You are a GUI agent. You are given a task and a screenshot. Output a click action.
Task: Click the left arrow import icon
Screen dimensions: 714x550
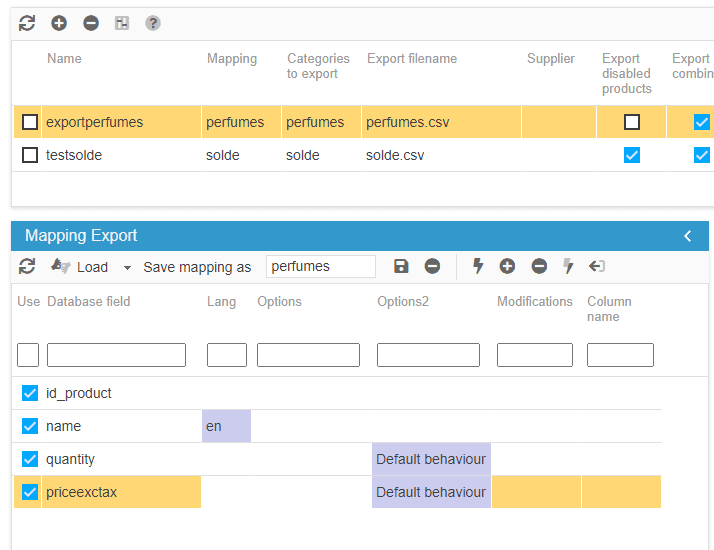tap(597, 266)
